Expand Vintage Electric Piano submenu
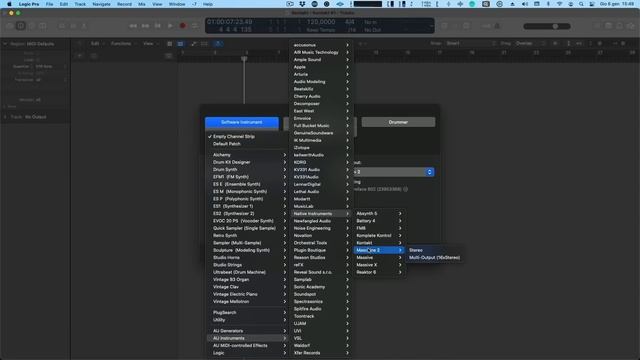 pyautogui.click(x=246, y=294)
